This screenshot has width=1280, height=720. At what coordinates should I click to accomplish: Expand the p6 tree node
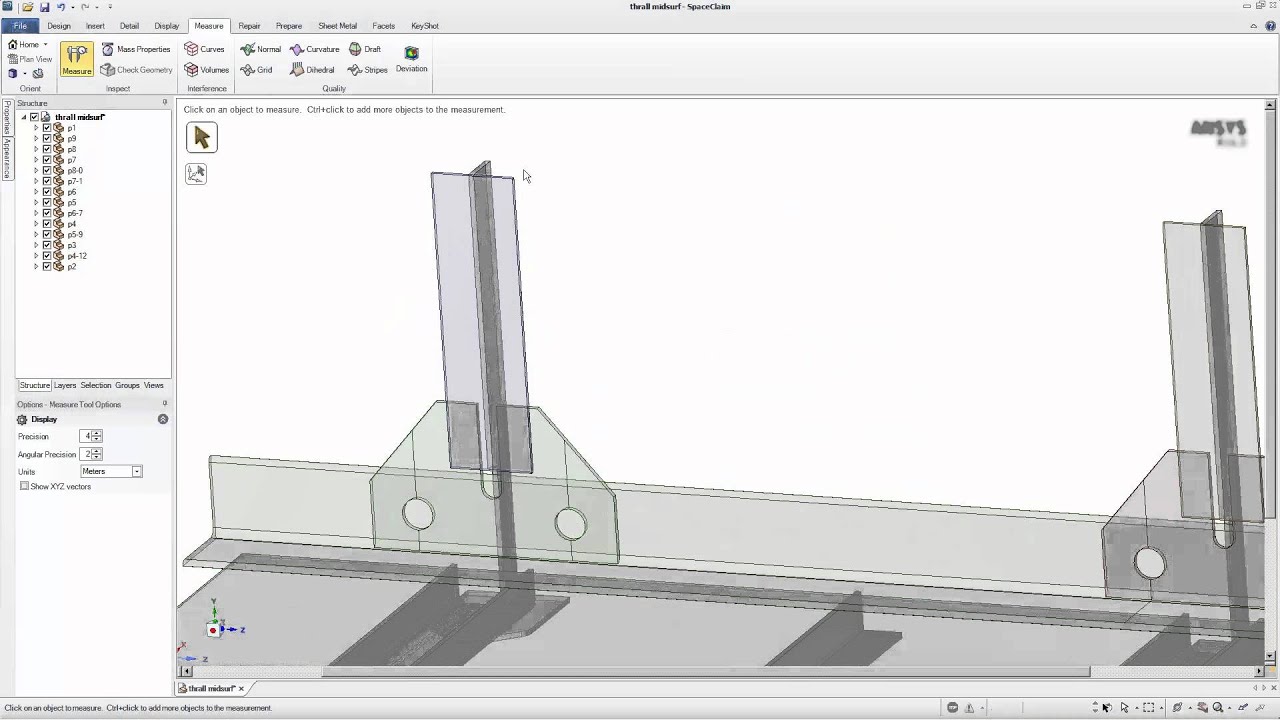pyautogui.click(x=36, y=192)
